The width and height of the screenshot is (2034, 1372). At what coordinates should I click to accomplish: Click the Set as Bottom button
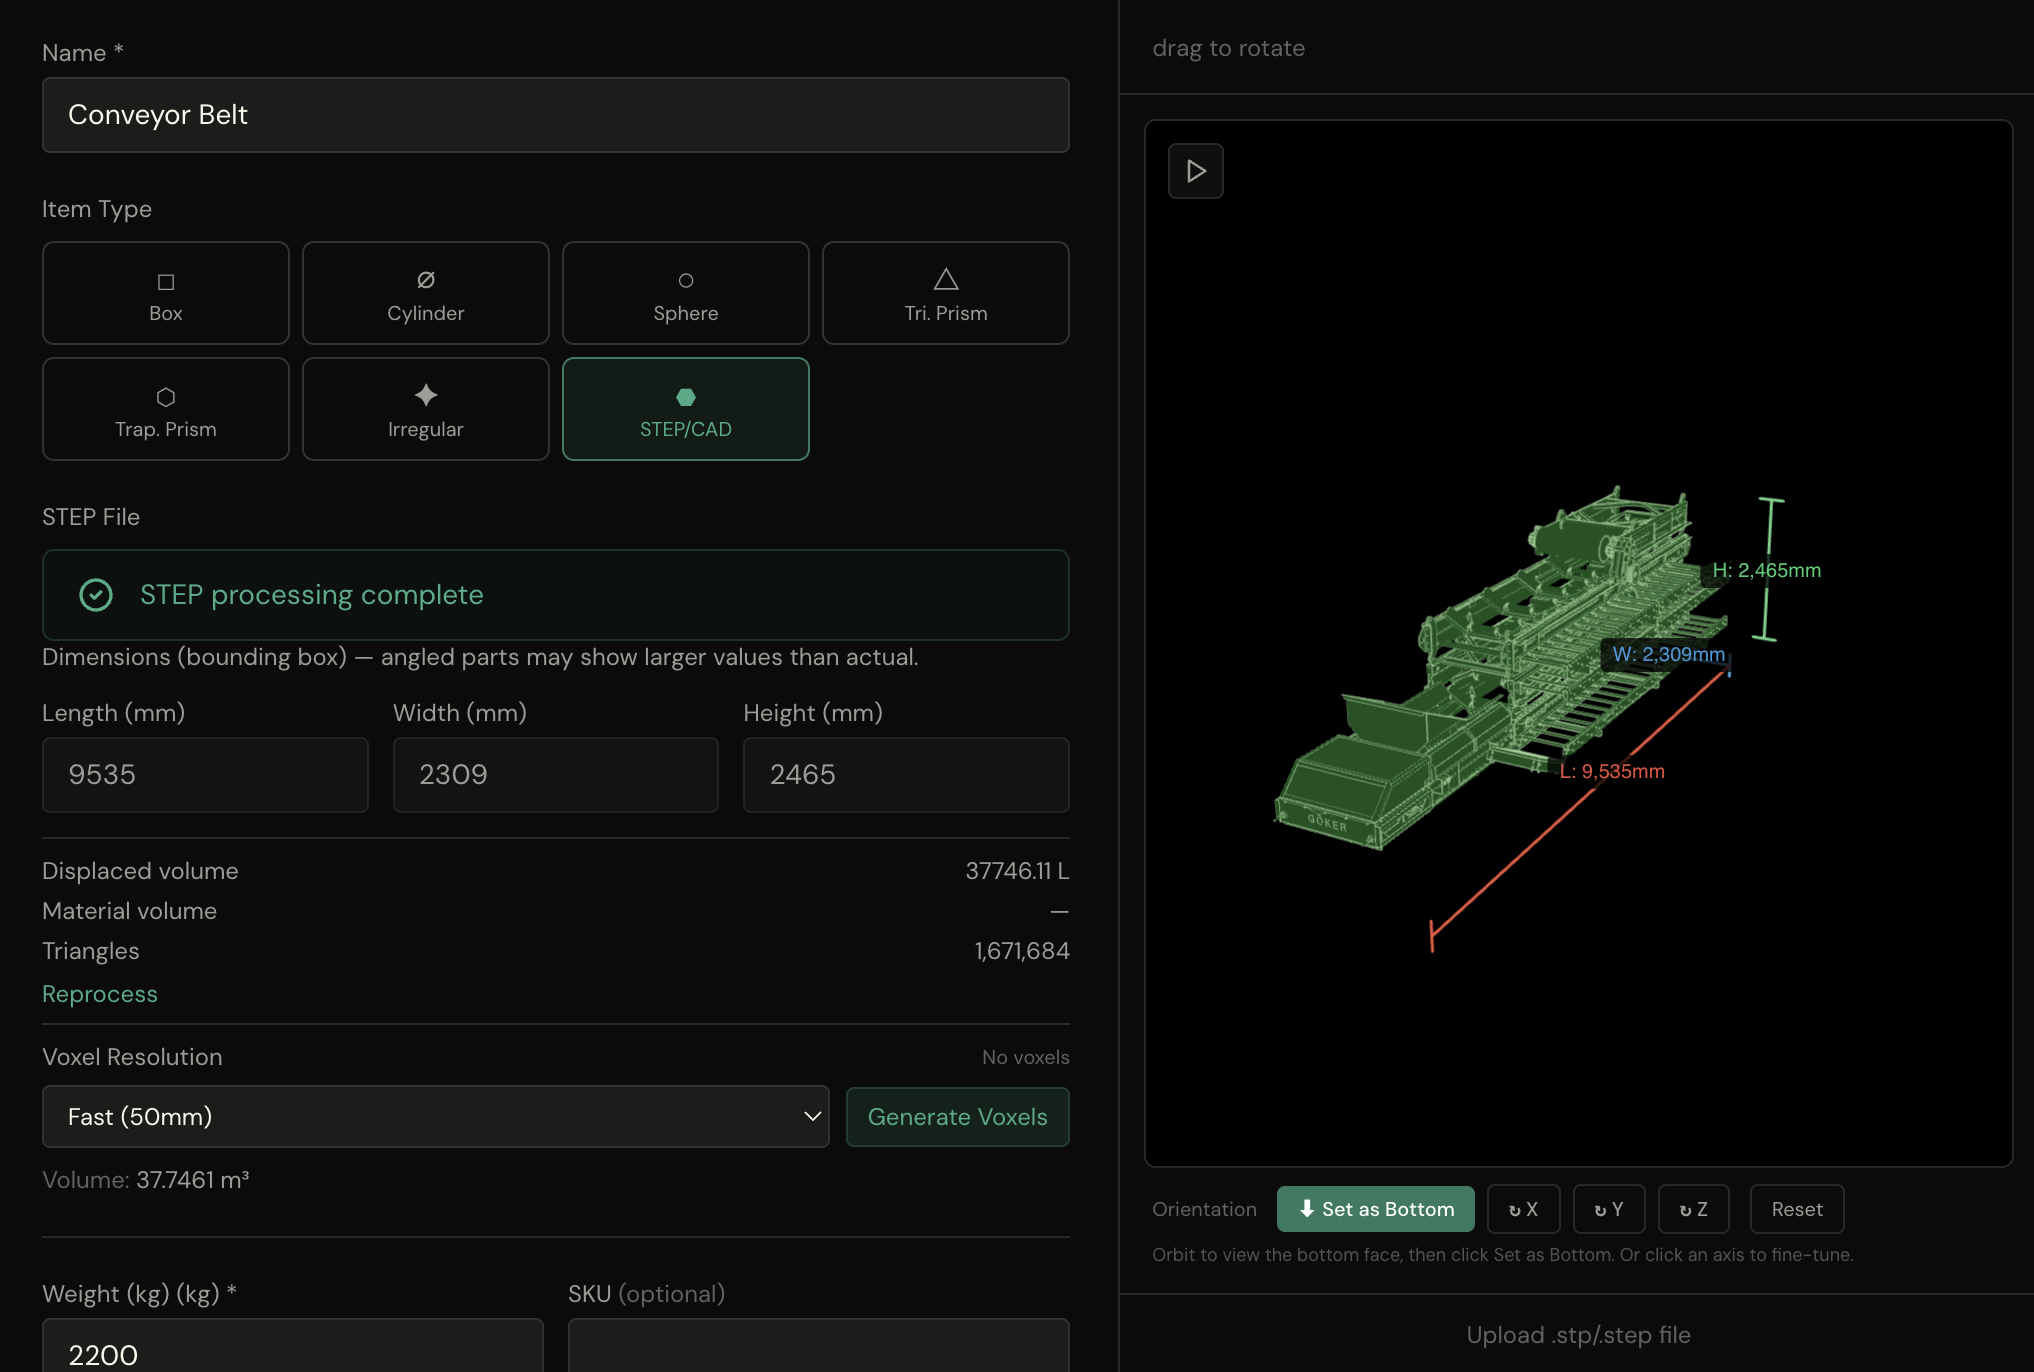tap(1376, 1209)
